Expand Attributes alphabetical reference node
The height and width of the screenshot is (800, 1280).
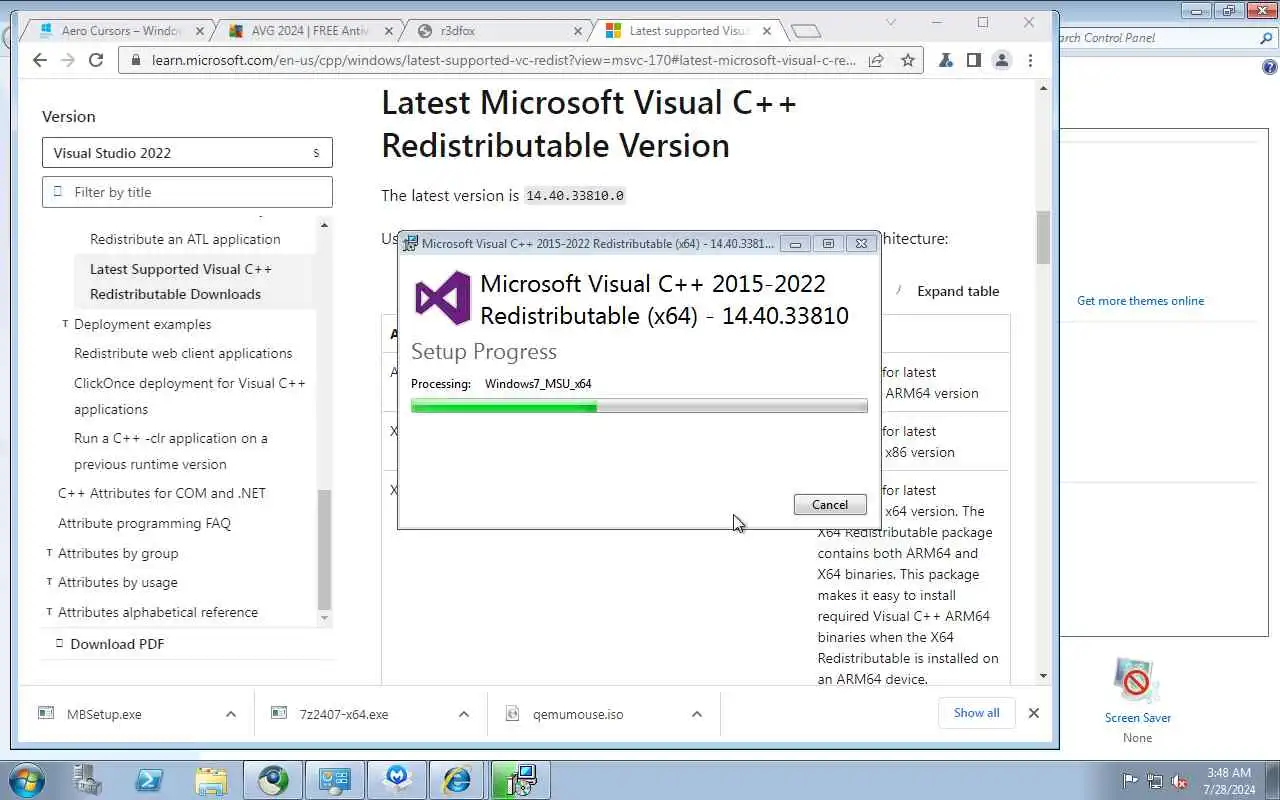[x=49, y=612]
